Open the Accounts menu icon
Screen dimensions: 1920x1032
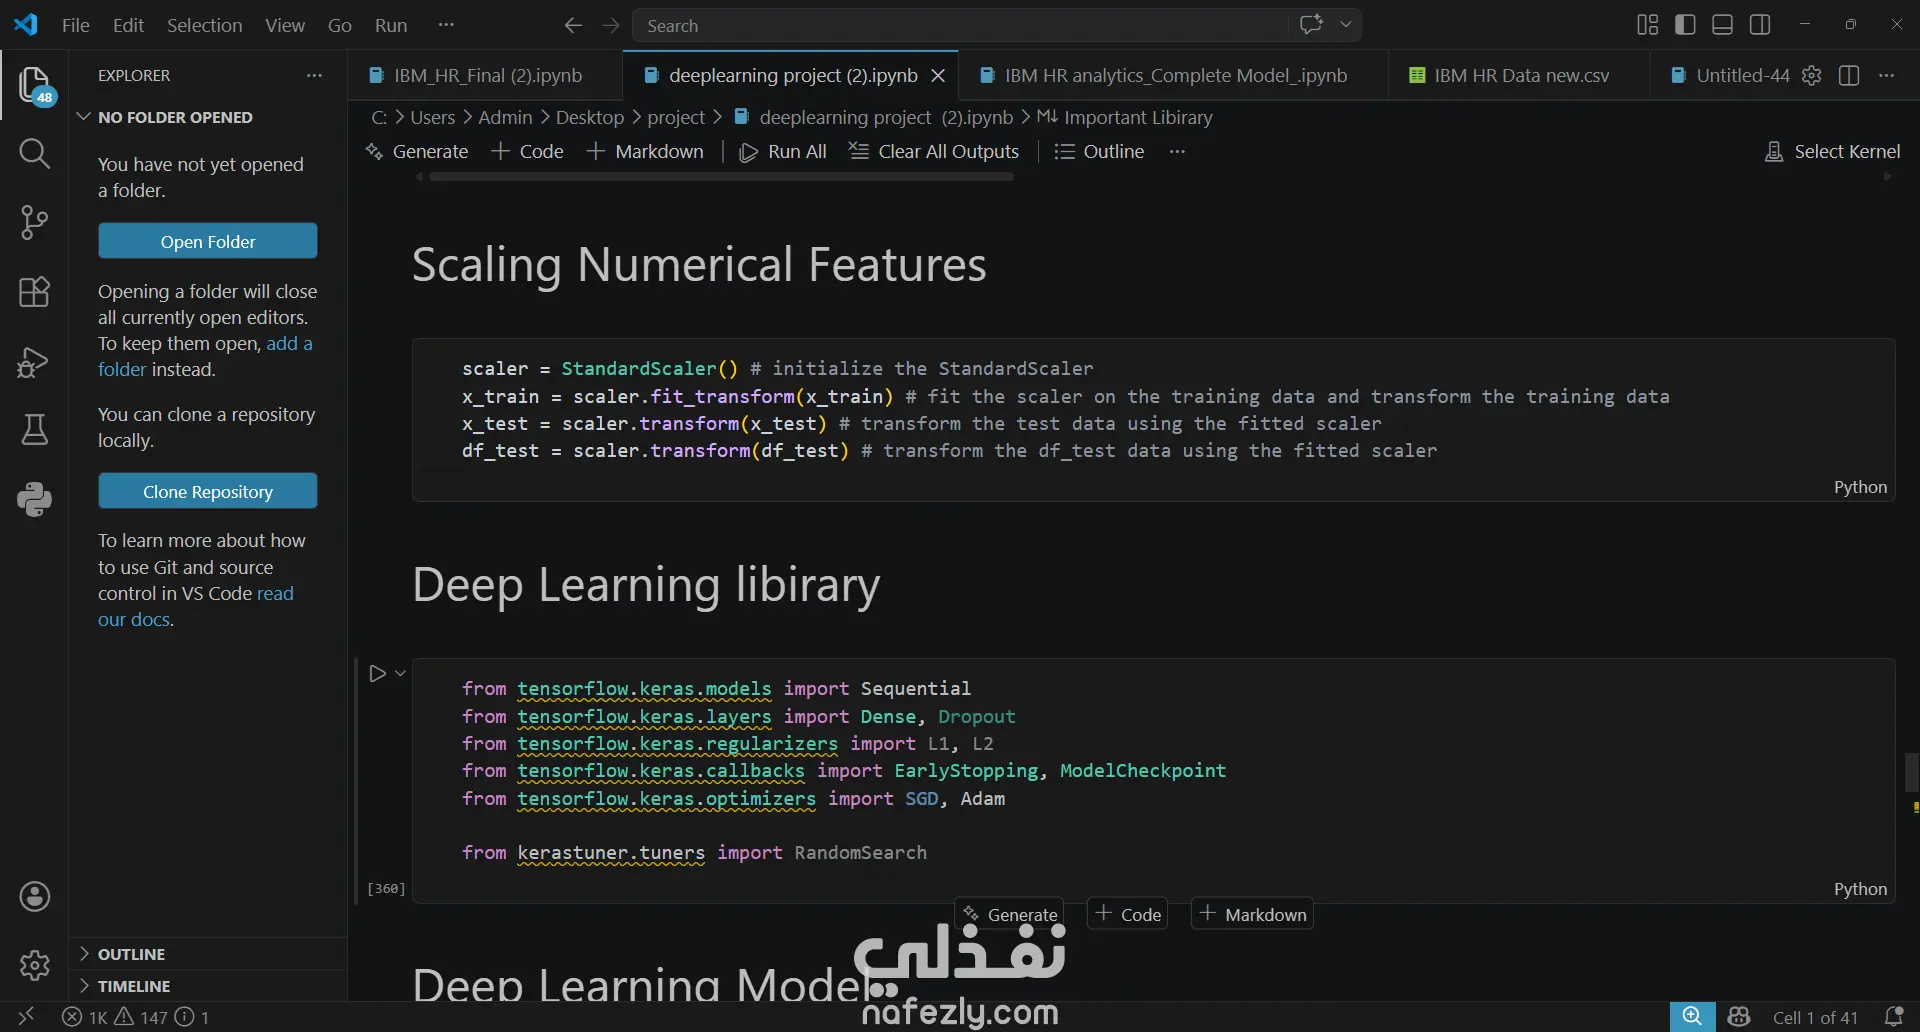(34, 897)
